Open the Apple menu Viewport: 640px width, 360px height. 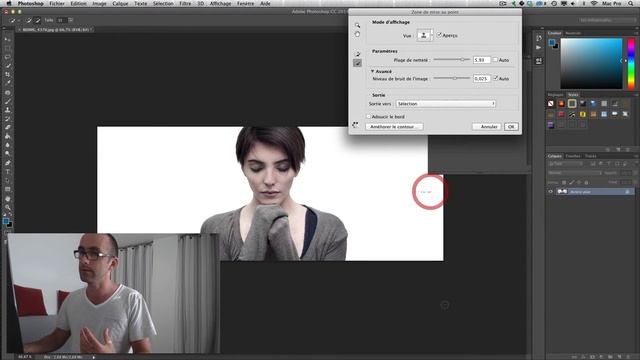9,3
